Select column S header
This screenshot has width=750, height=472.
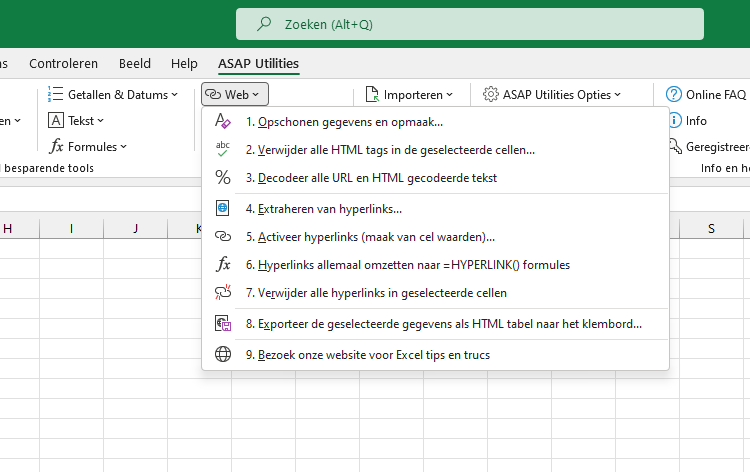tap(711, 229)
